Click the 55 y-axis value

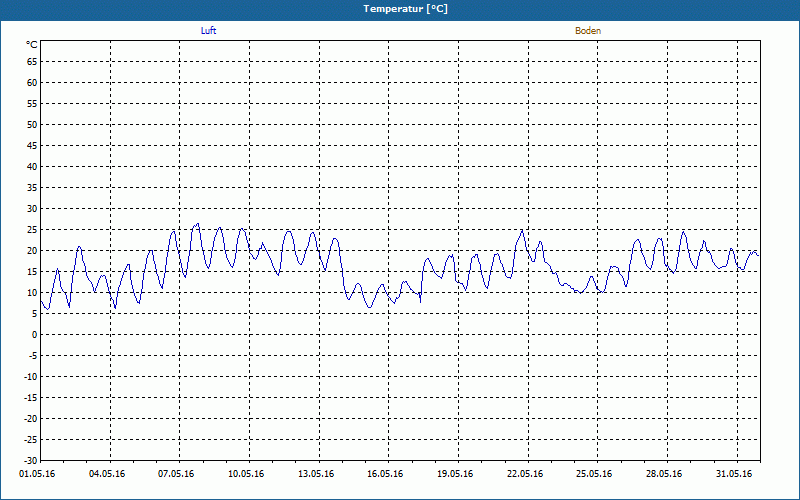[32, 104]
